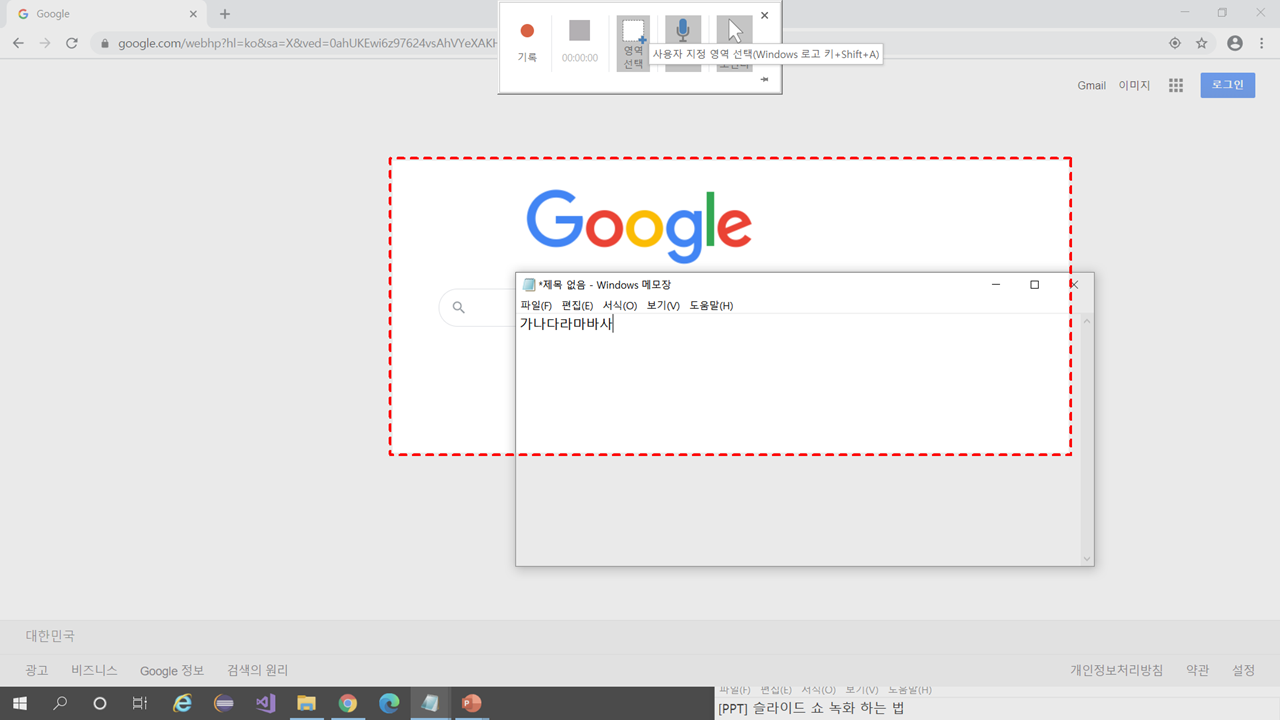Screen dimensions: 1280x720
Task: Click the Notepad title bar icon
Action: [x=529, y=285]
